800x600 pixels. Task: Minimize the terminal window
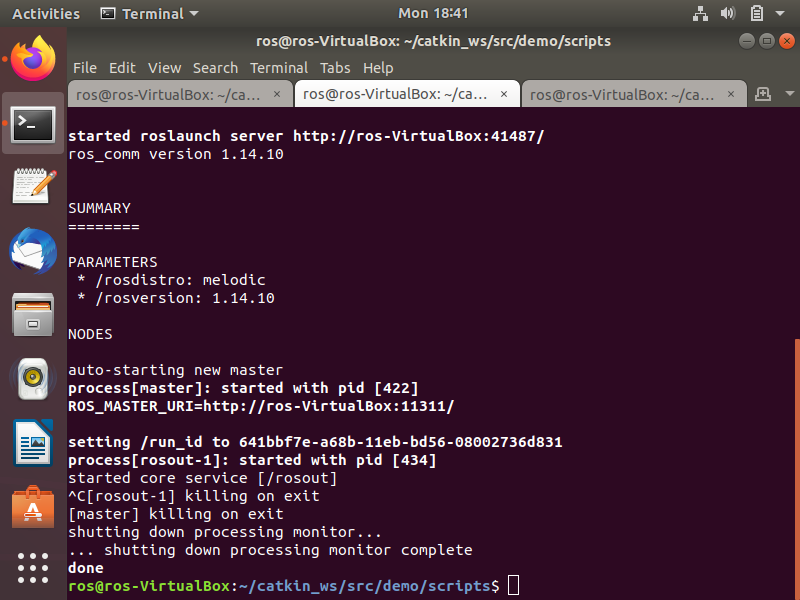click(x=746, y=41)
